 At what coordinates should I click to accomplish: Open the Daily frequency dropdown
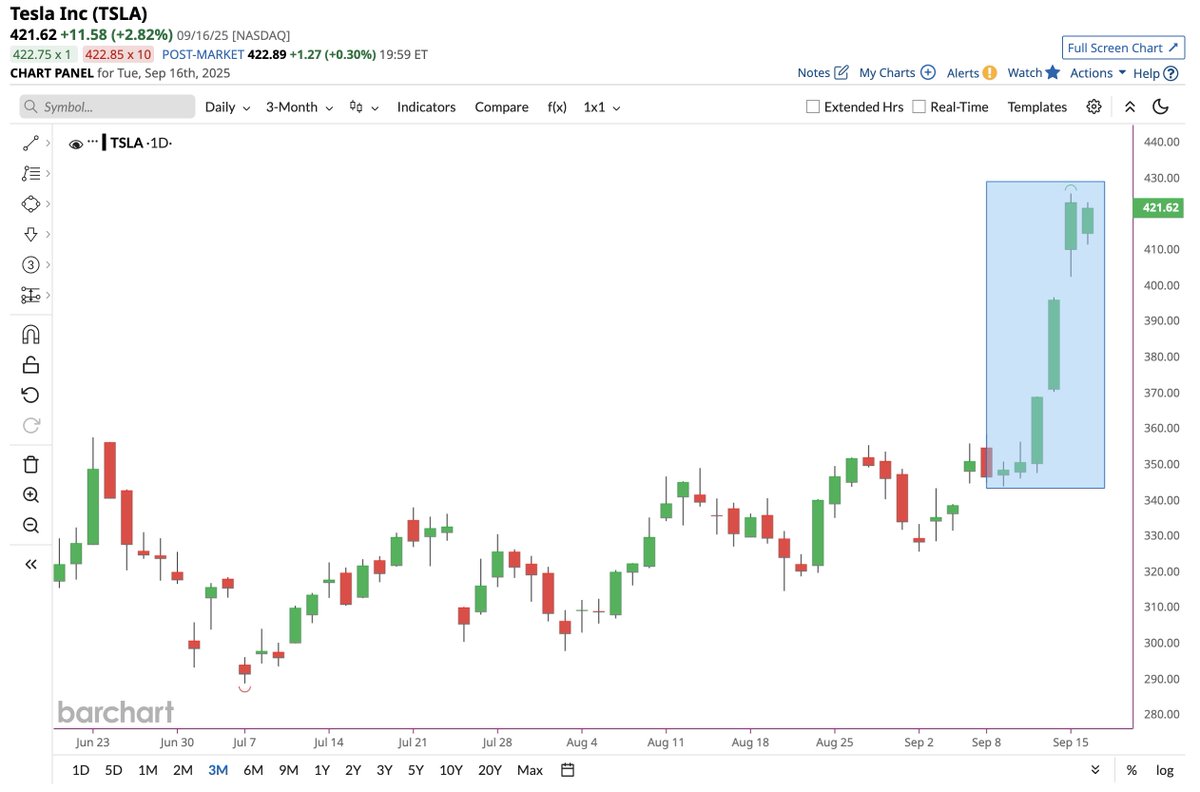[227, 107]
